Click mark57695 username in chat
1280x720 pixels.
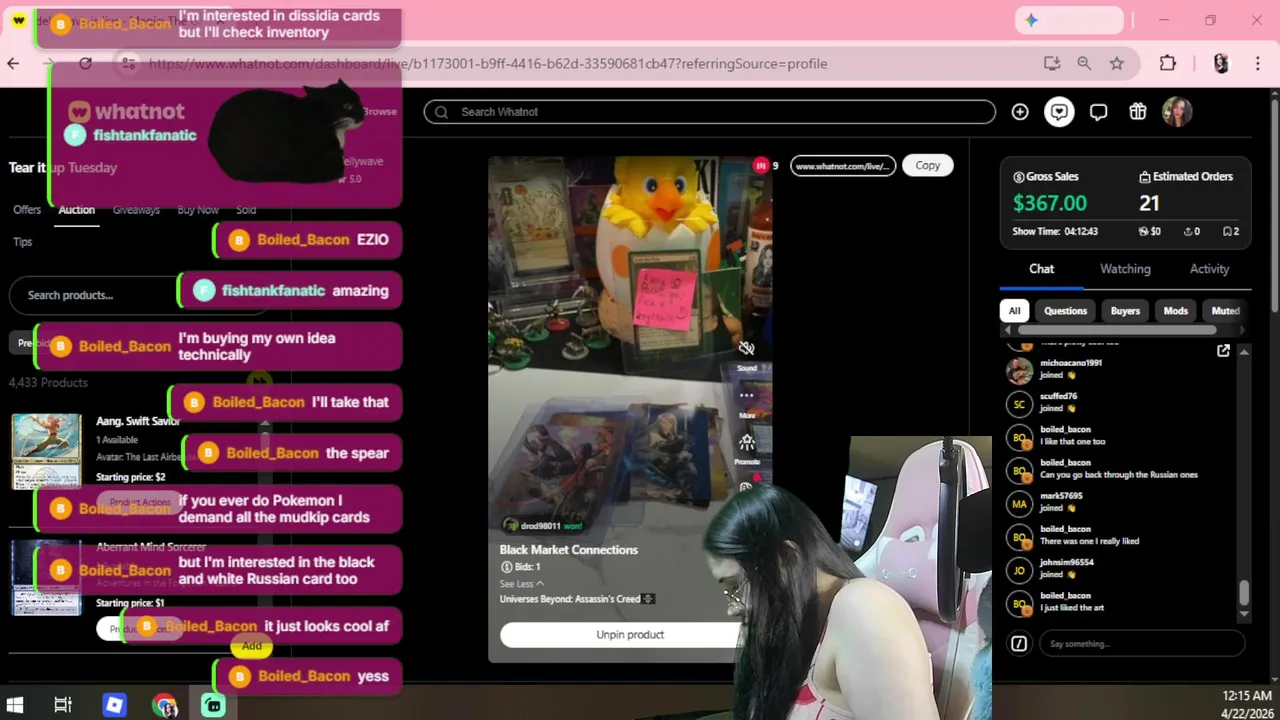pos(1061,496)
